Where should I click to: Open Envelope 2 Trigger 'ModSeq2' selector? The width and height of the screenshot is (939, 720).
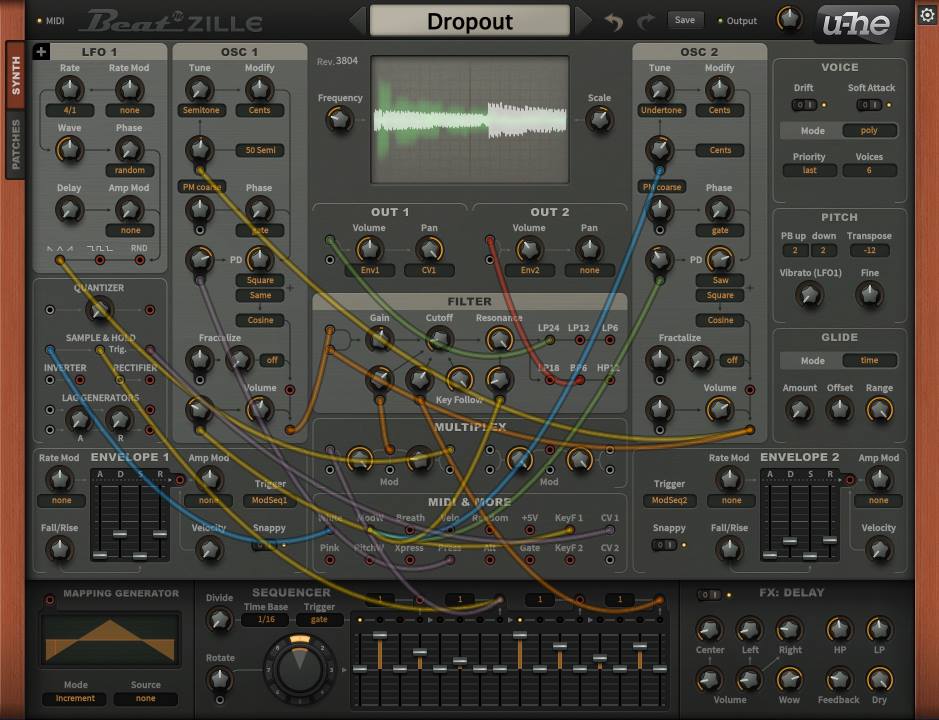[669, 500]
